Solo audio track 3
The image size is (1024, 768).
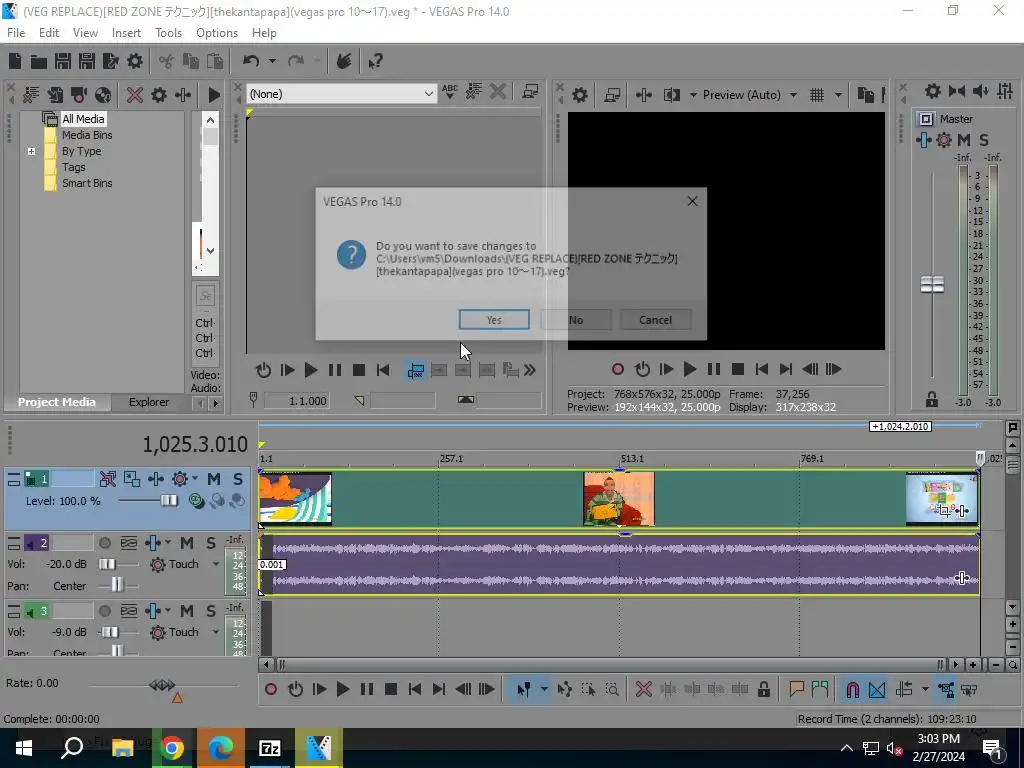pyautogui.click(x=210, y=611)
